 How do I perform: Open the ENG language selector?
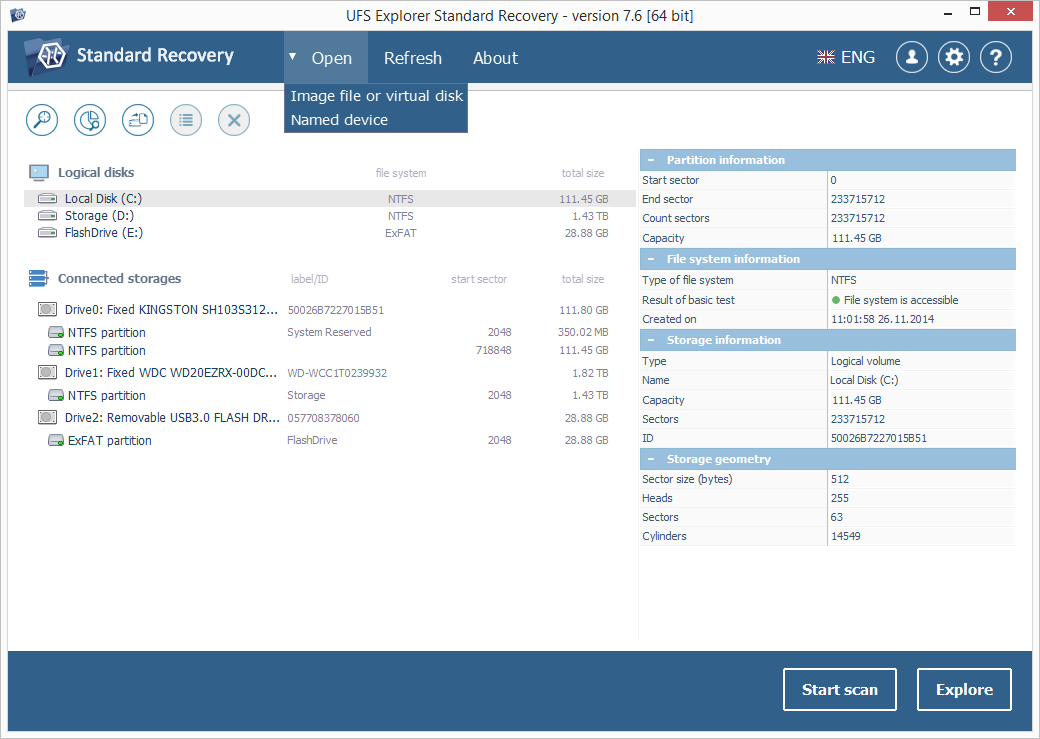[x=846, y=58]
